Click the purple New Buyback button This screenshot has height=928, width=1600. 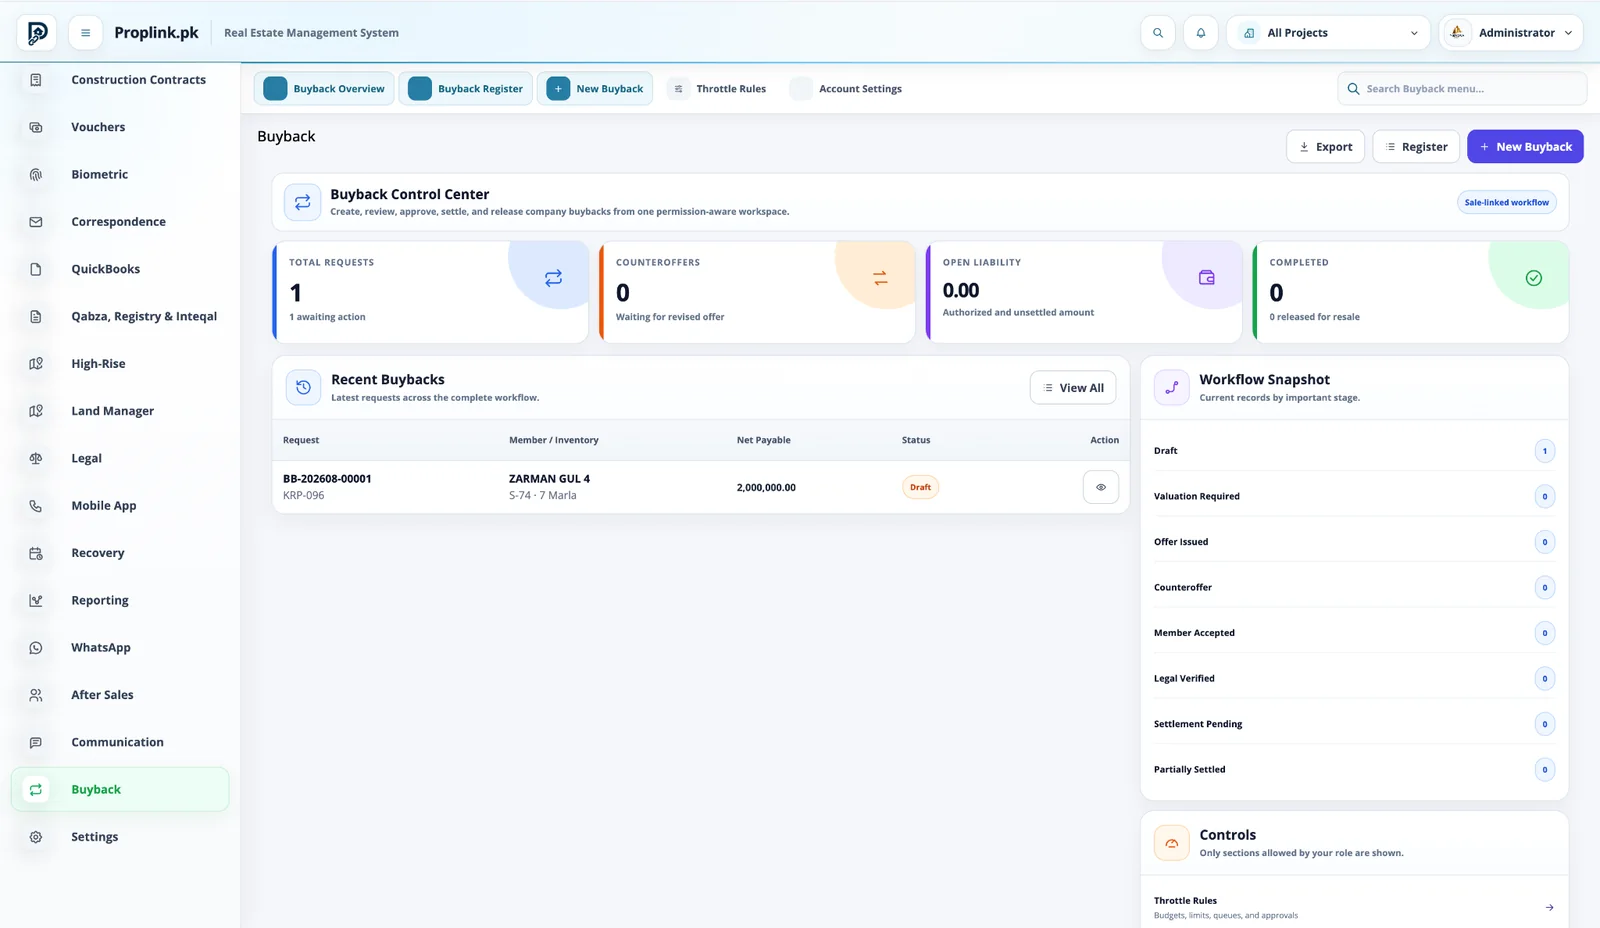(x=1525, y=147)
